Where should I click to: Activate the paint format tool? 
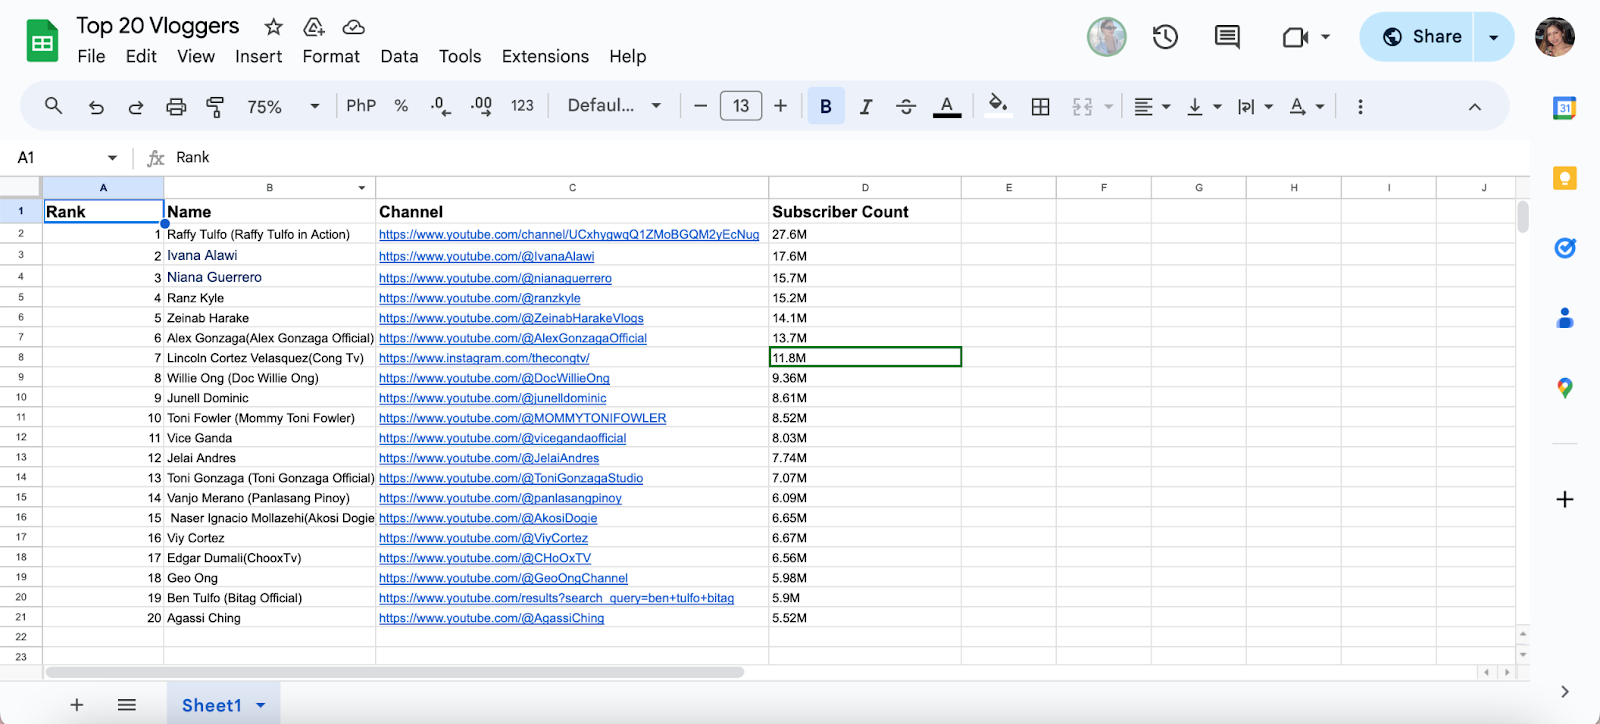pyautogui.click(x=215, y=106)
